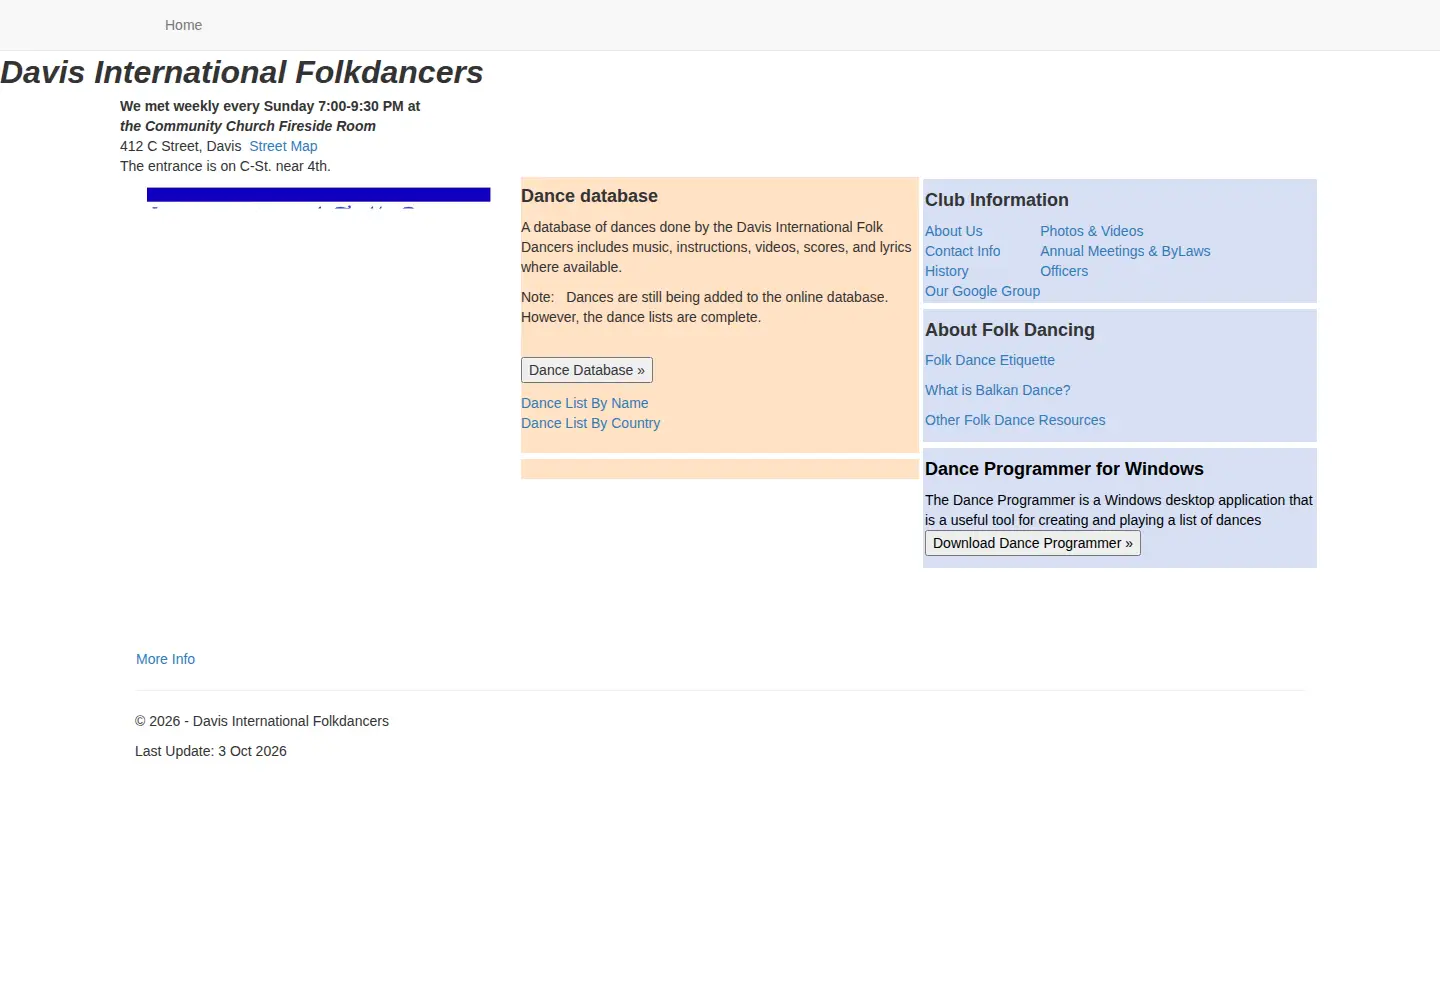Image resolution: width=1440 pixels, height=1000 pixels.
Task: Open the Street Map link
Action: pyautogui.click(x=283, y=146)
